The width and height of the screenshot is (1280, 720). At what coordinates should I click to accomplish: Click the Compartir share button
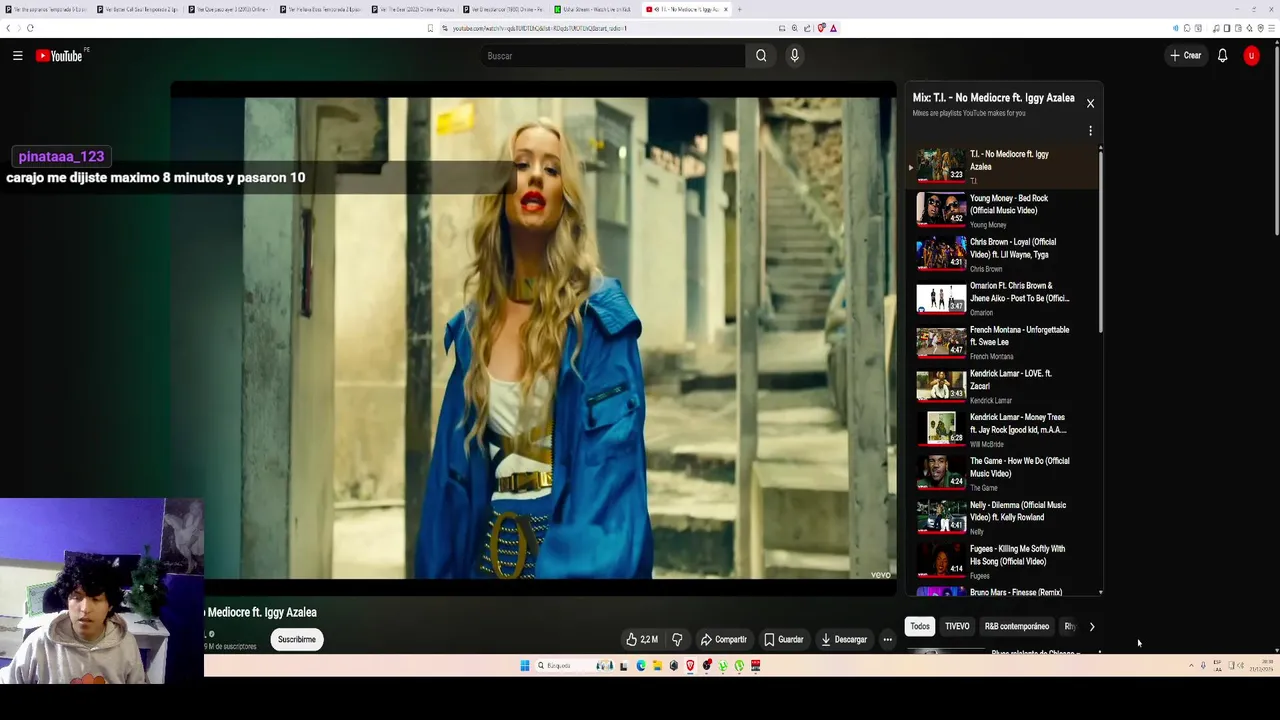pyautogui.click(x=723, y=639)
